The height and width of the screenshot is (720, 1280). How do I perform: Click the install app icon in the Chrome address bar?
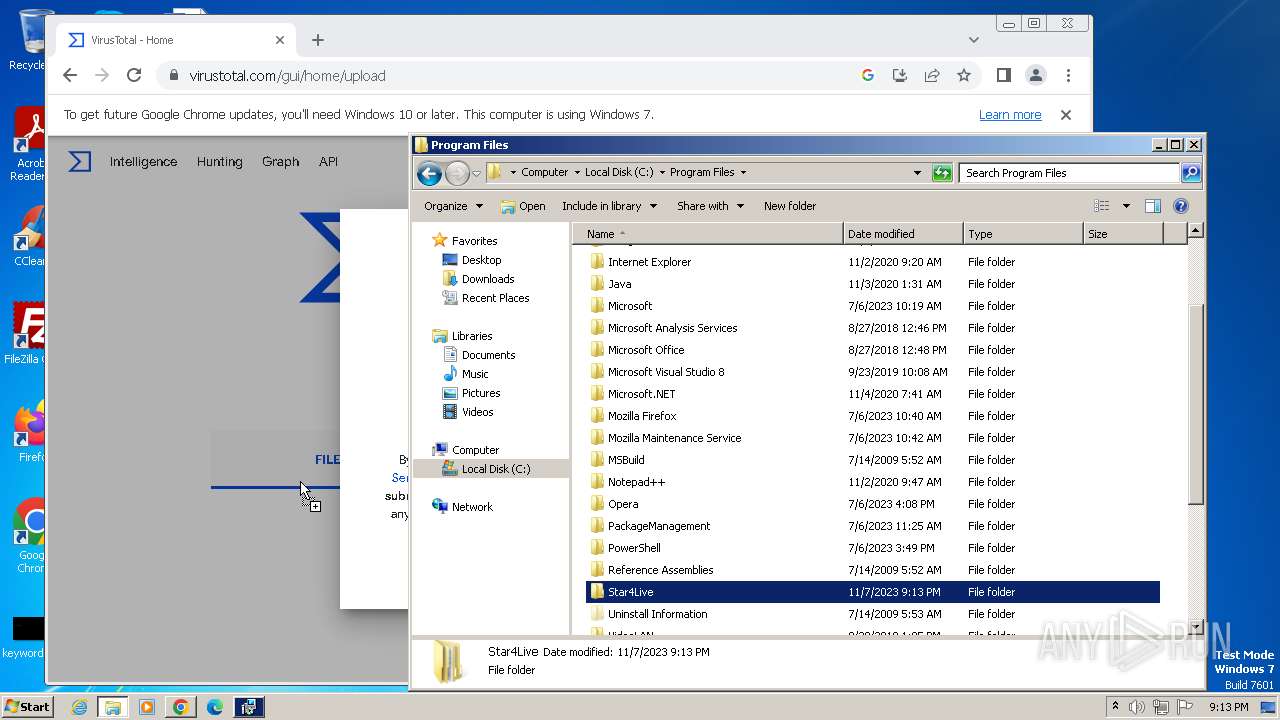click(x=900, y=75)
